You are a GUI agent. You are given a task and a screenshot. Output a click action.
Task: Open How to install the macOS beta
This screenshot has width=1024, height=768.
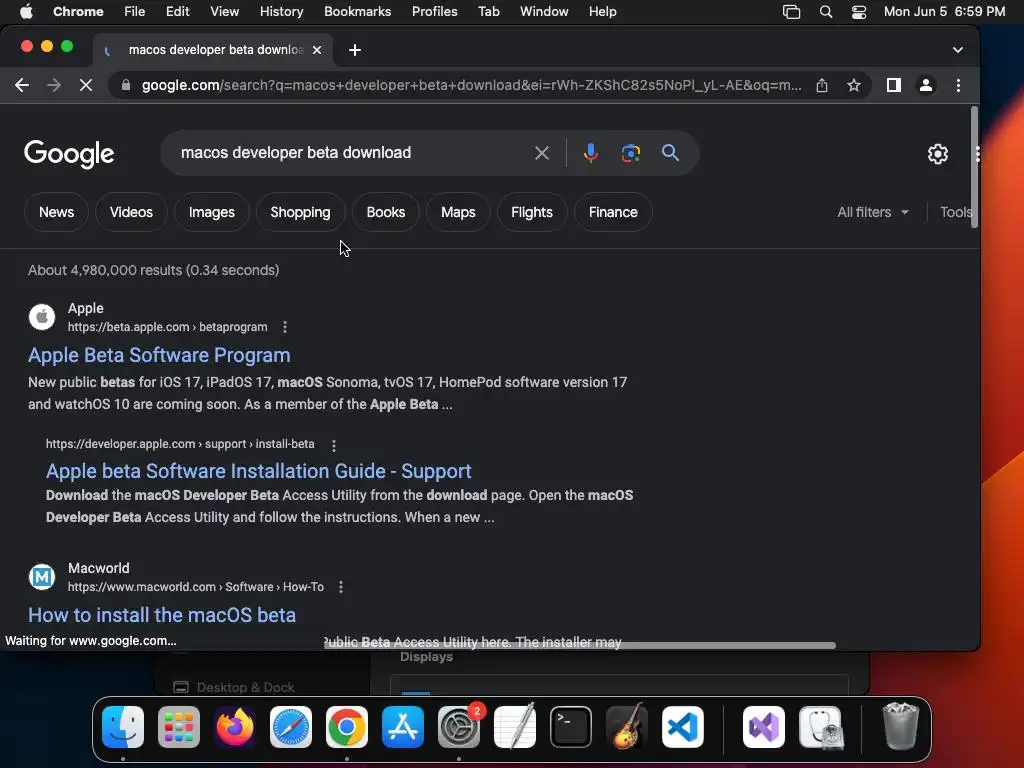(x=162, y=615)
